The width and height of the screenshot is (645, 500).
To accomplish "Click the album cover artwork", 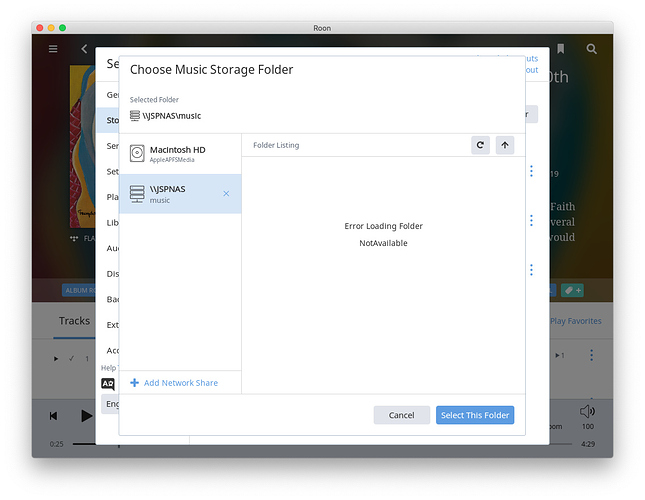I will pyautogui.click(x=82, y=146).
